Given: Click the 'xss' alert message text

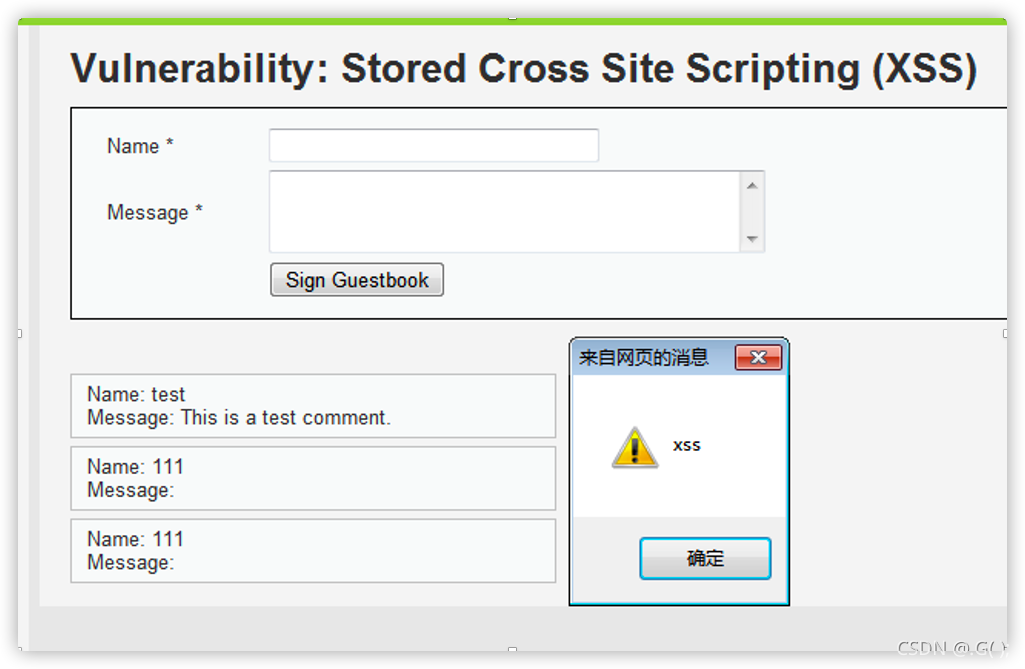Looking at the screenshot, I should (x=686, y=445).
